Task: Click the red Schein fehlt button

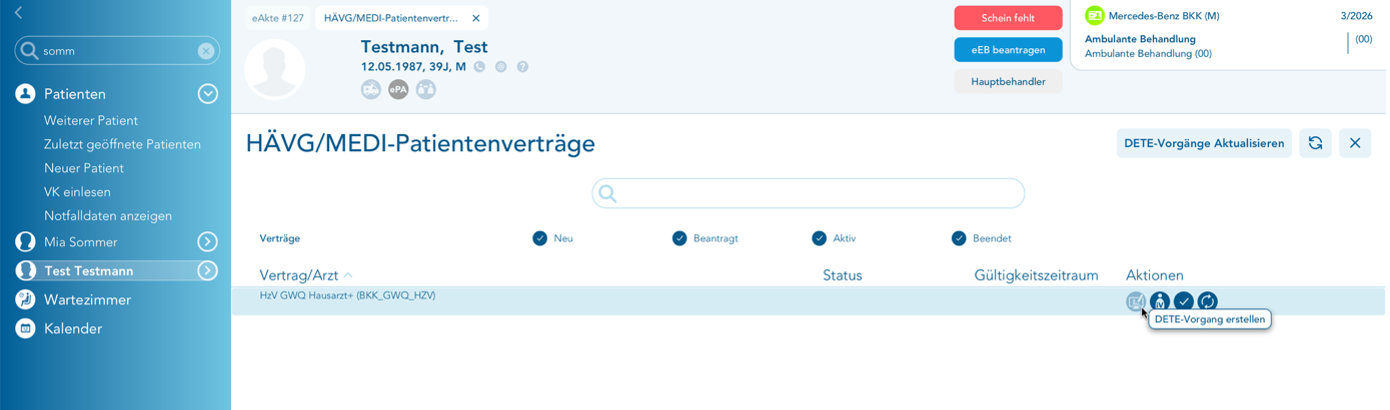Action: point(1008,18)
